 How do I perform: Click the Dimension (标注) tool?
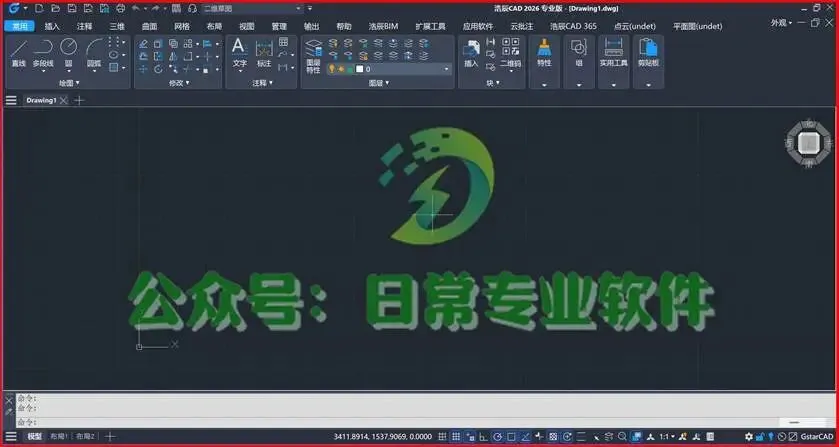pyautogui.click(x=264, y=53)
